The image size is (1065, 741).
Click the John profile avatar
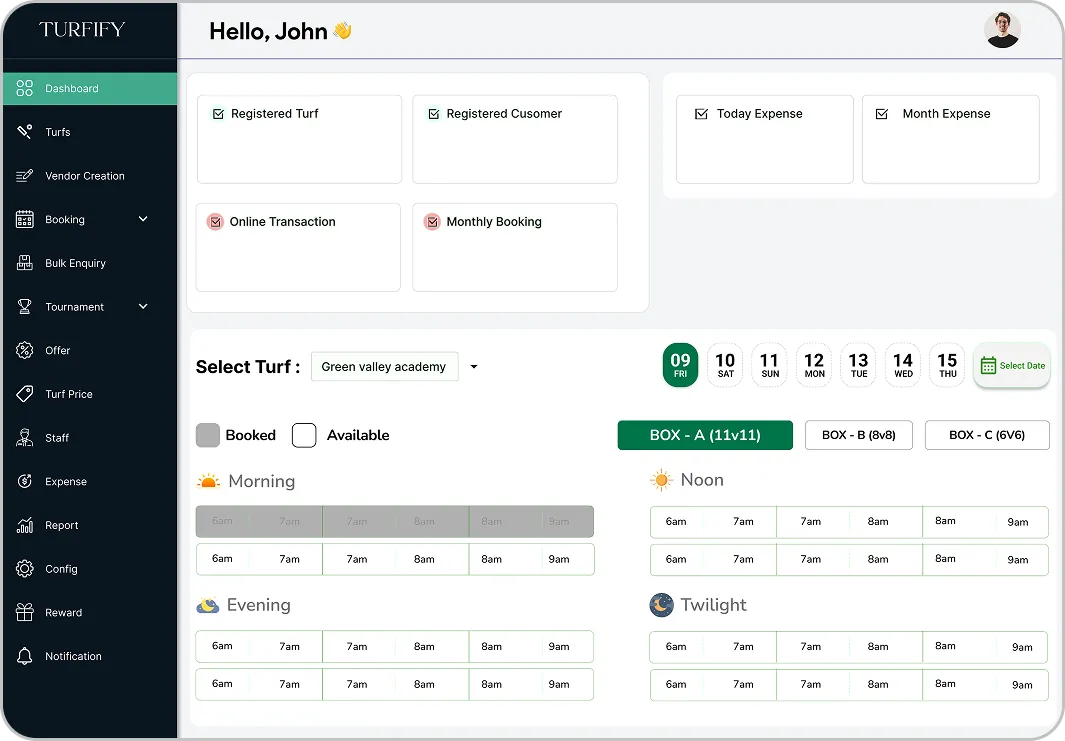[x=1002, y=29]
